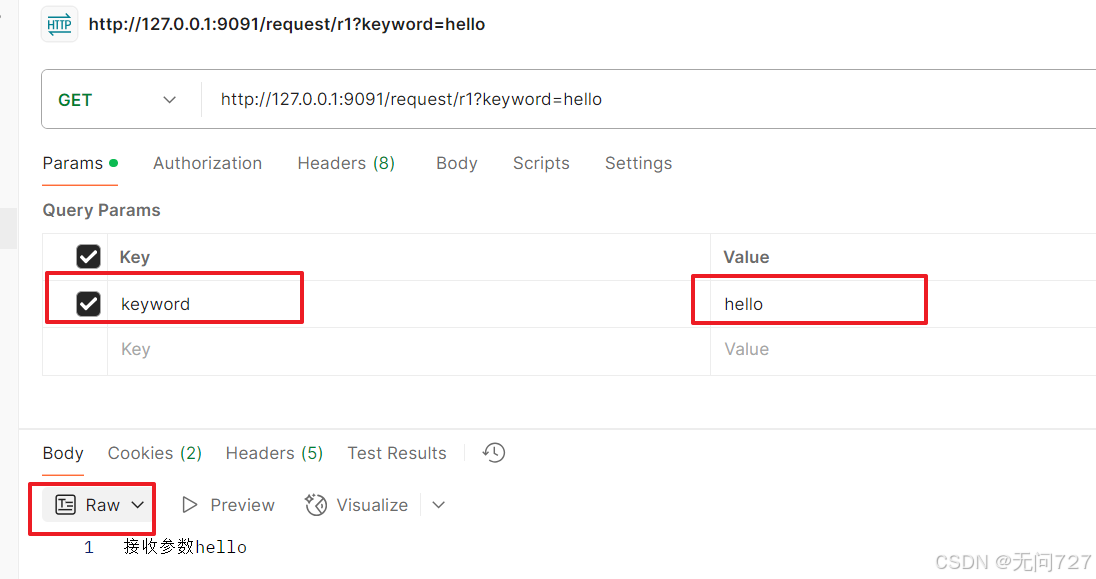Open the Test Results tab
The image size is (1096, 579).
click(x=396, y=453)
